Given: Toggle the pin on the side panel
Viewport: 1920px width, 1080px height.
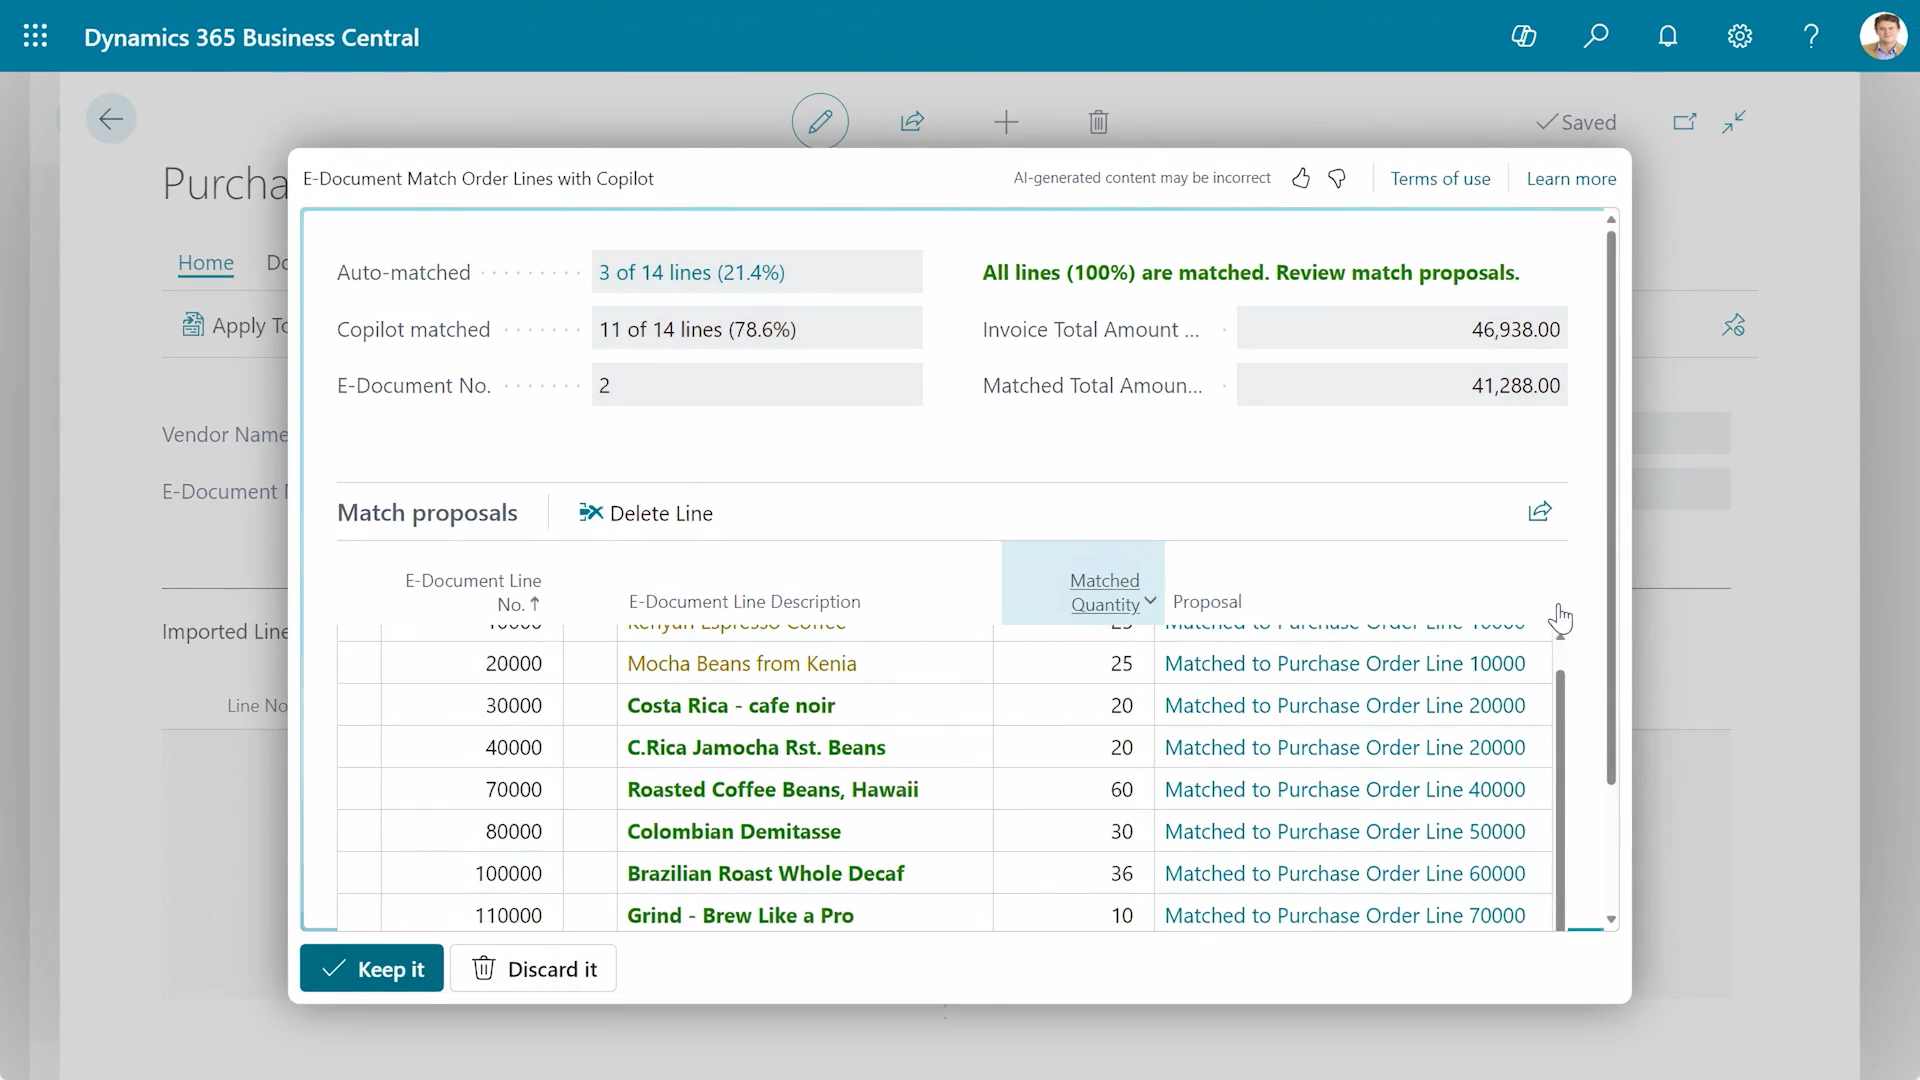Looking at the screenshot, I should coord(1735,325).
